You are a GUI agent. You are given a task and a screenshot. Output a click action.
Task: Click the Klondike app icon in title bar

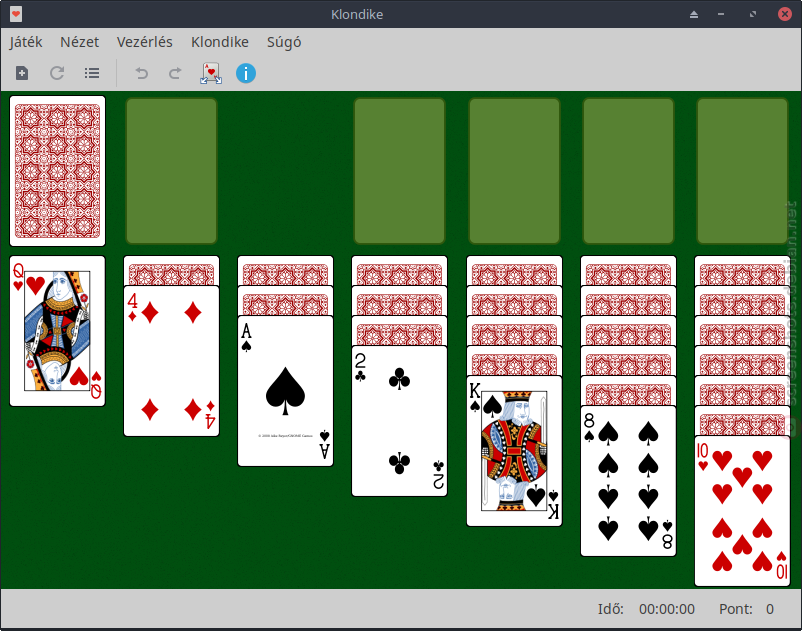tap(16, 14)
